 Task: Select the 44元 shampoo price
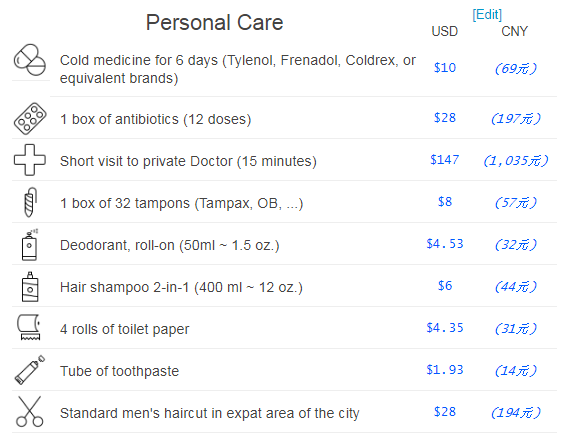[516, 287]
